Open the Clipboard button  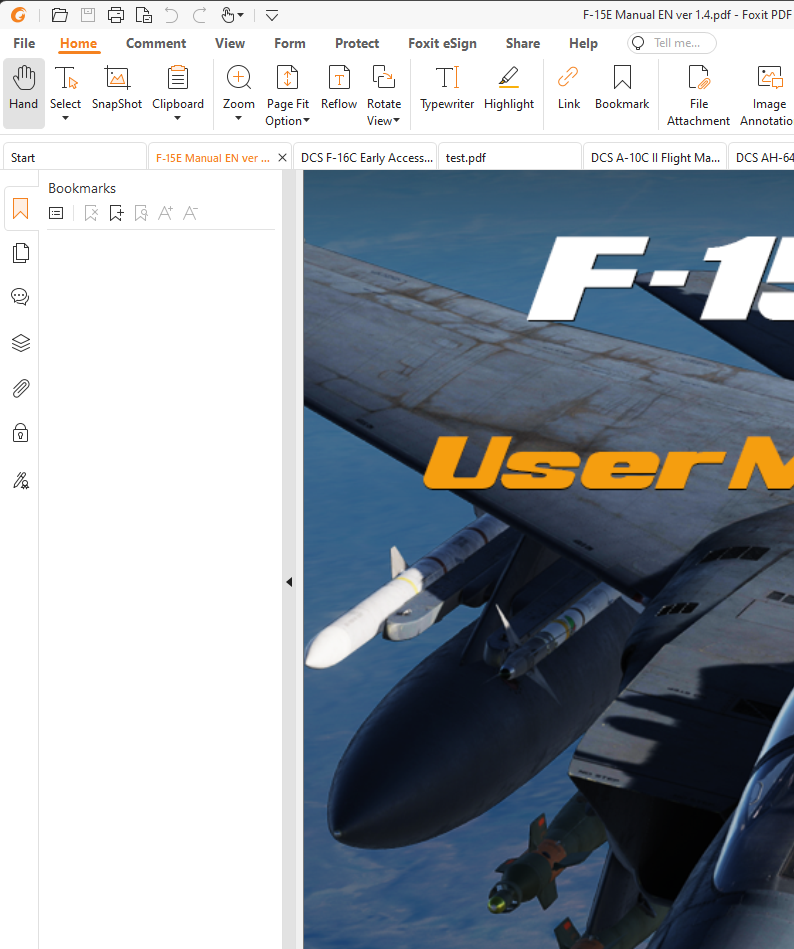178,88
